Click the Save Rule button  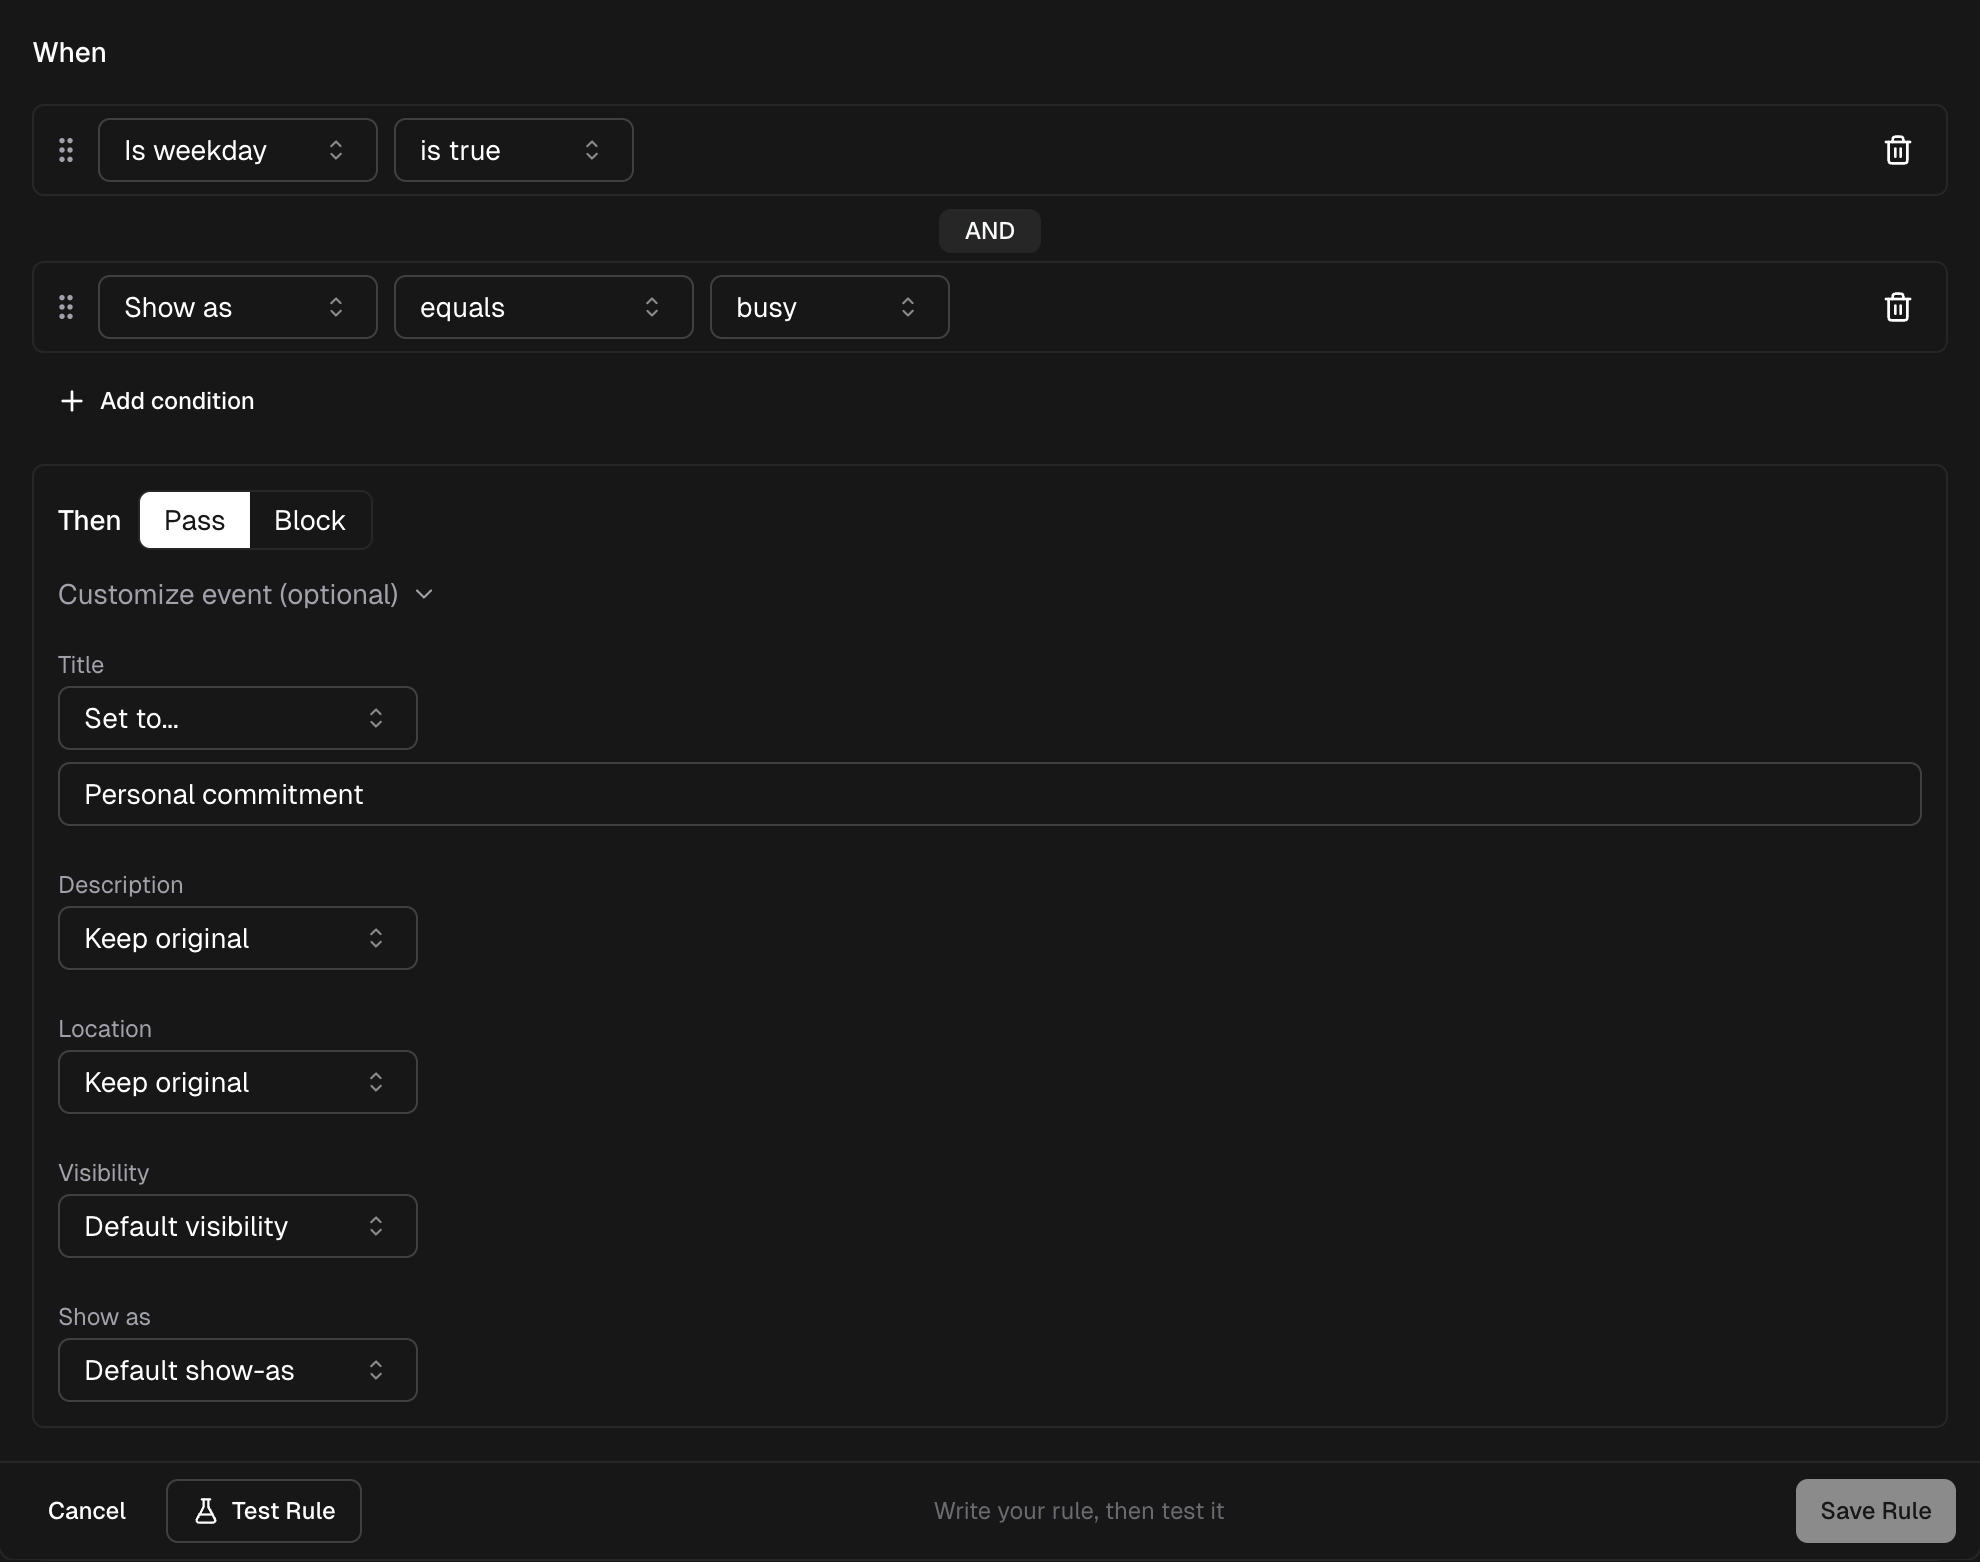(1875, 1510)
